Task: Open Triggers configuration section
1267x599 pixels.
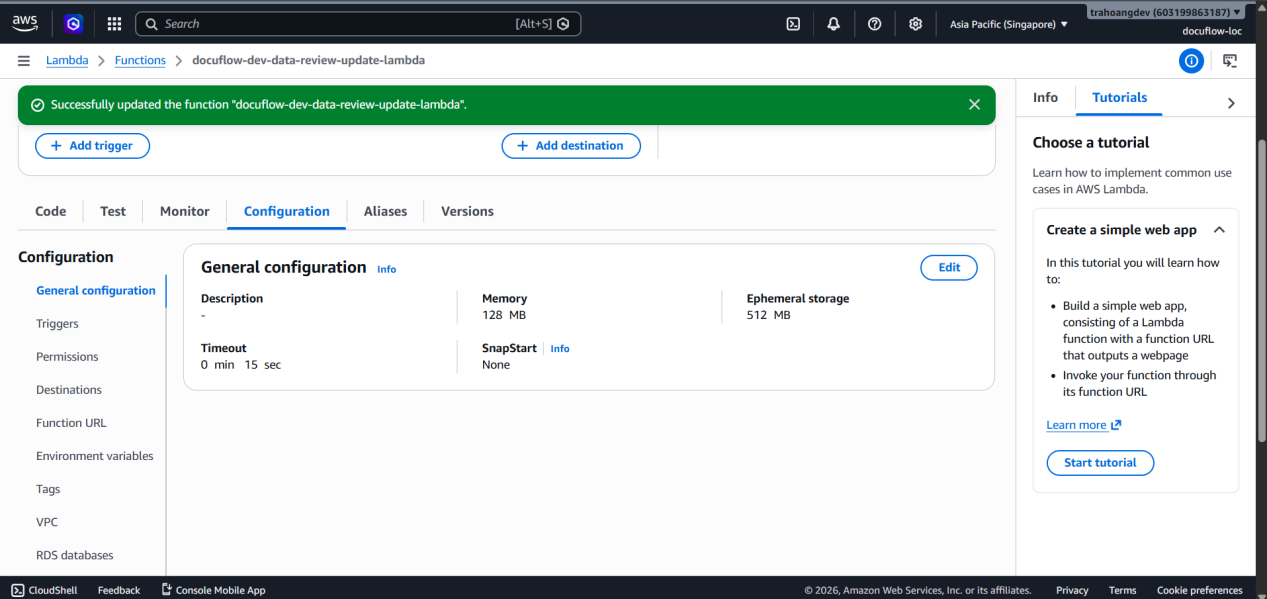Action: (57, 324)
